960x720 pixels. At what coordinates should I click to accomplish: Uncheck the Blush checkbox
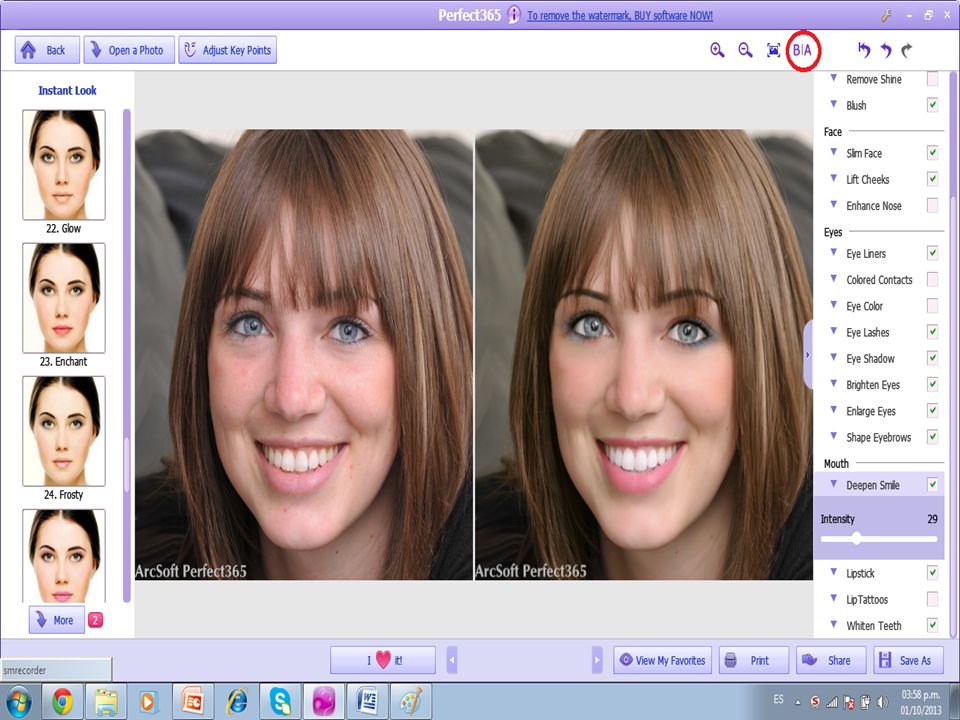(932, 105)
